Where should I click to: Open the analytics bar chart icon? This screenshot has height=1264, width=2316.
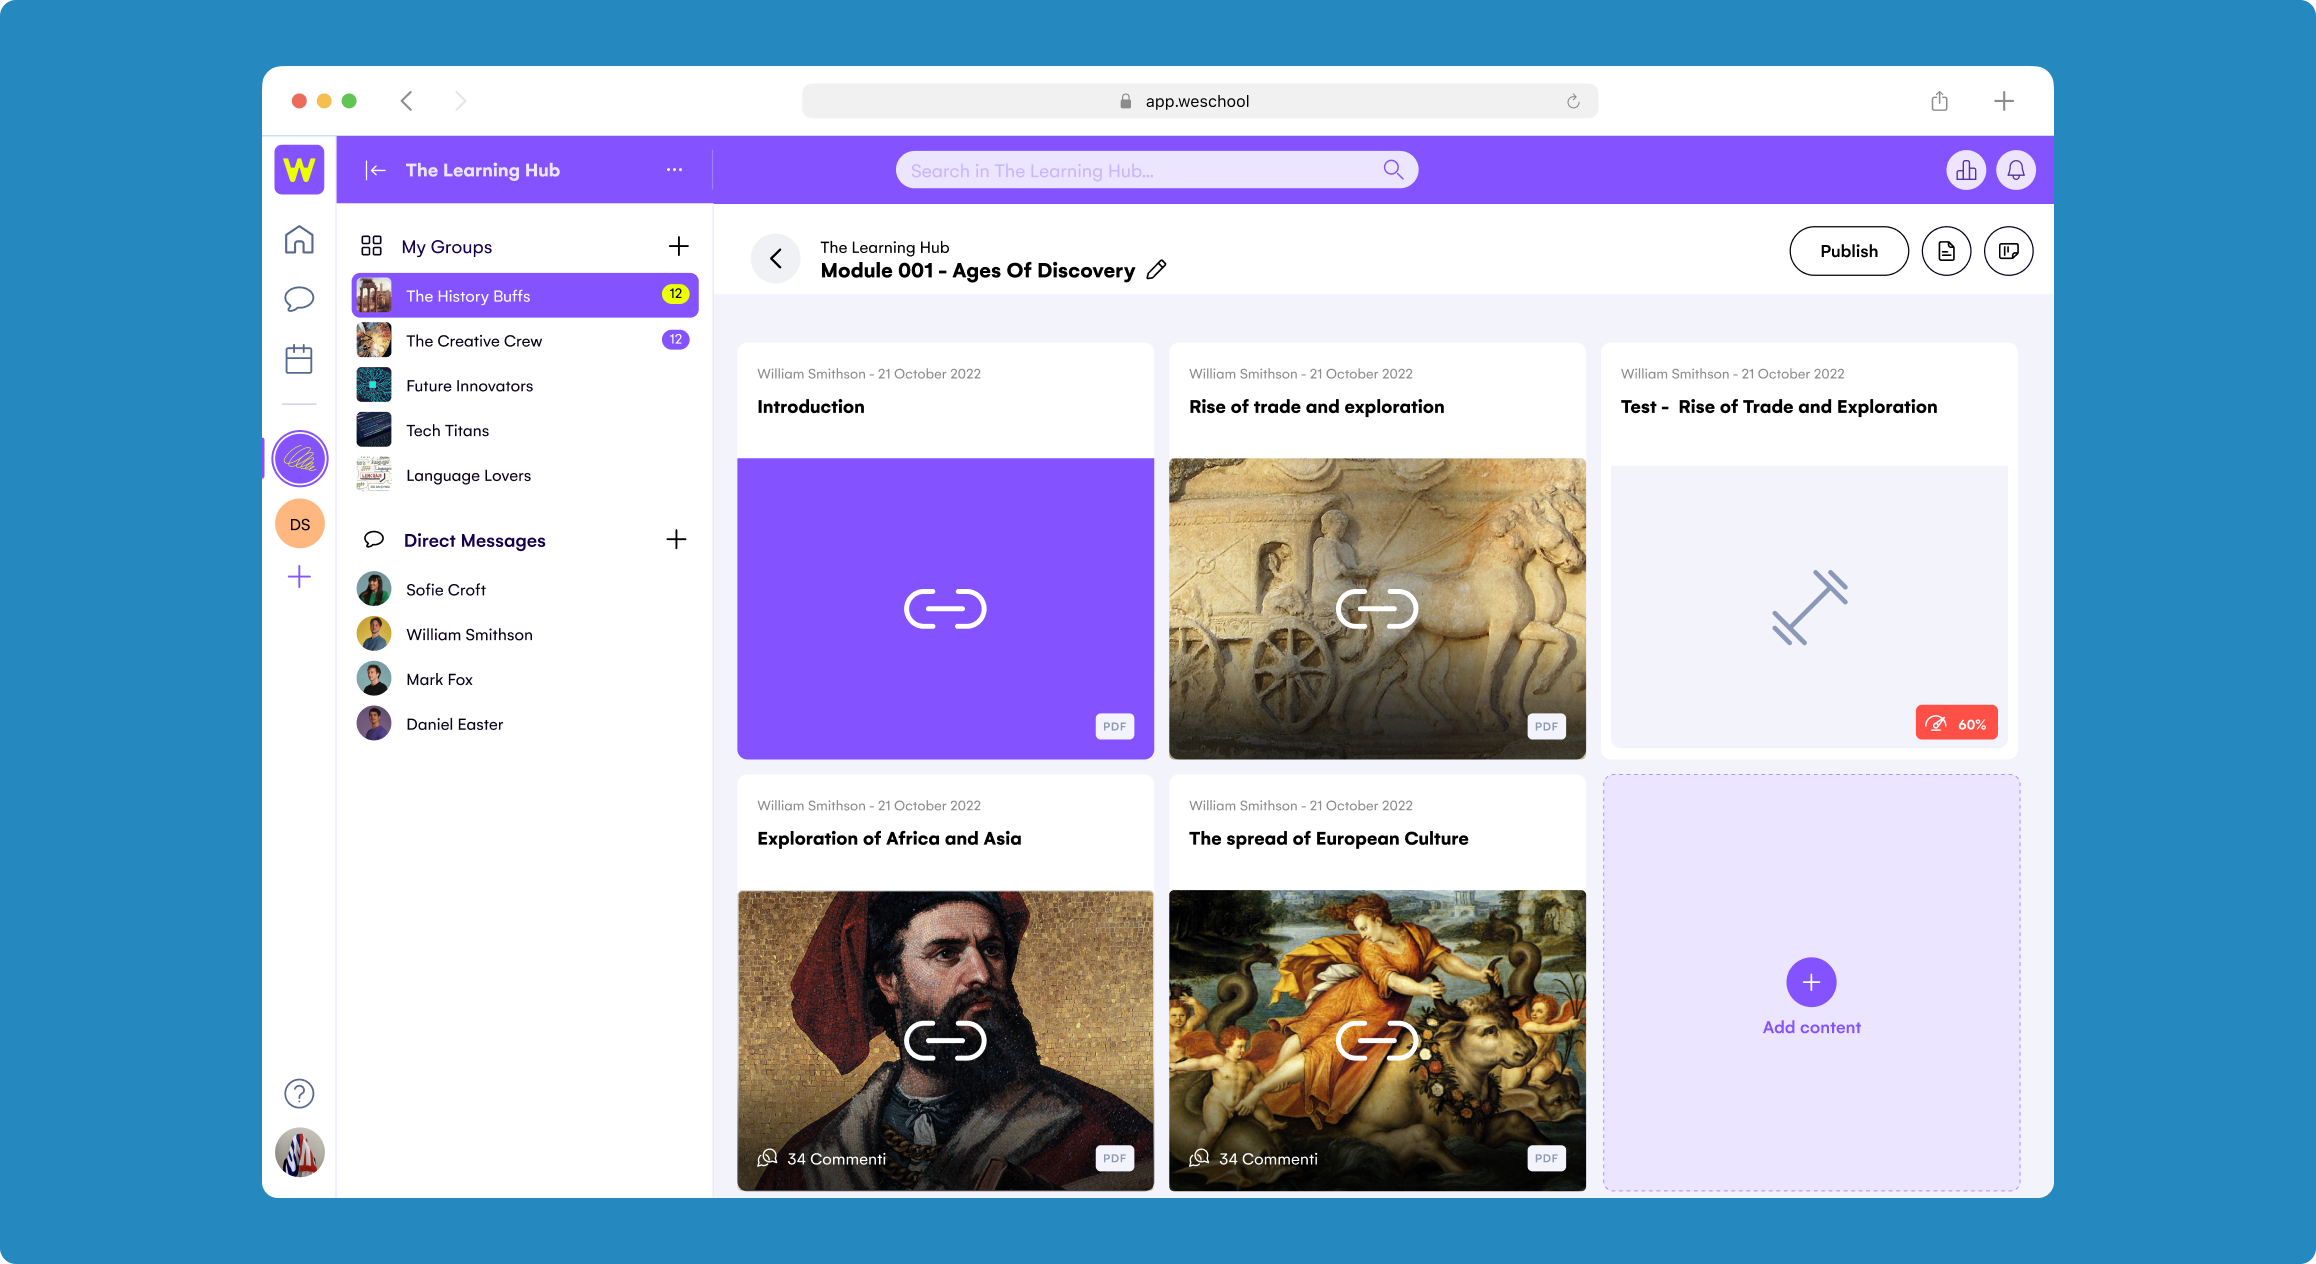click(x=1966, y=170)
